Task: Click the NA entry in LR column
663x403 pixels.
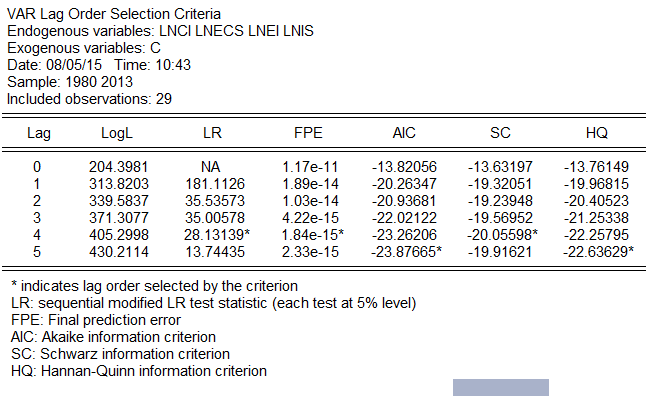Action: click(x=209, y=166)
